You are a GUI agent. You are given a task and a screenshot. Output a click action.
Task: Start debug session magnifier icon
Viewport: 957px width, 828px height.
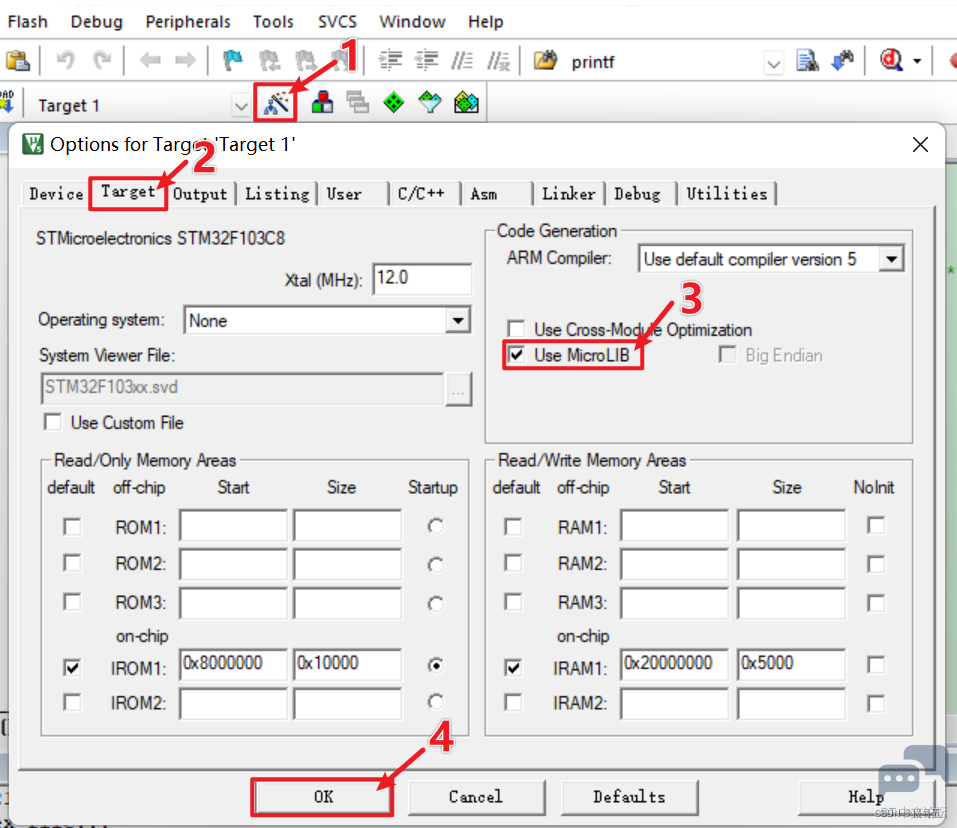click(890, 60)
